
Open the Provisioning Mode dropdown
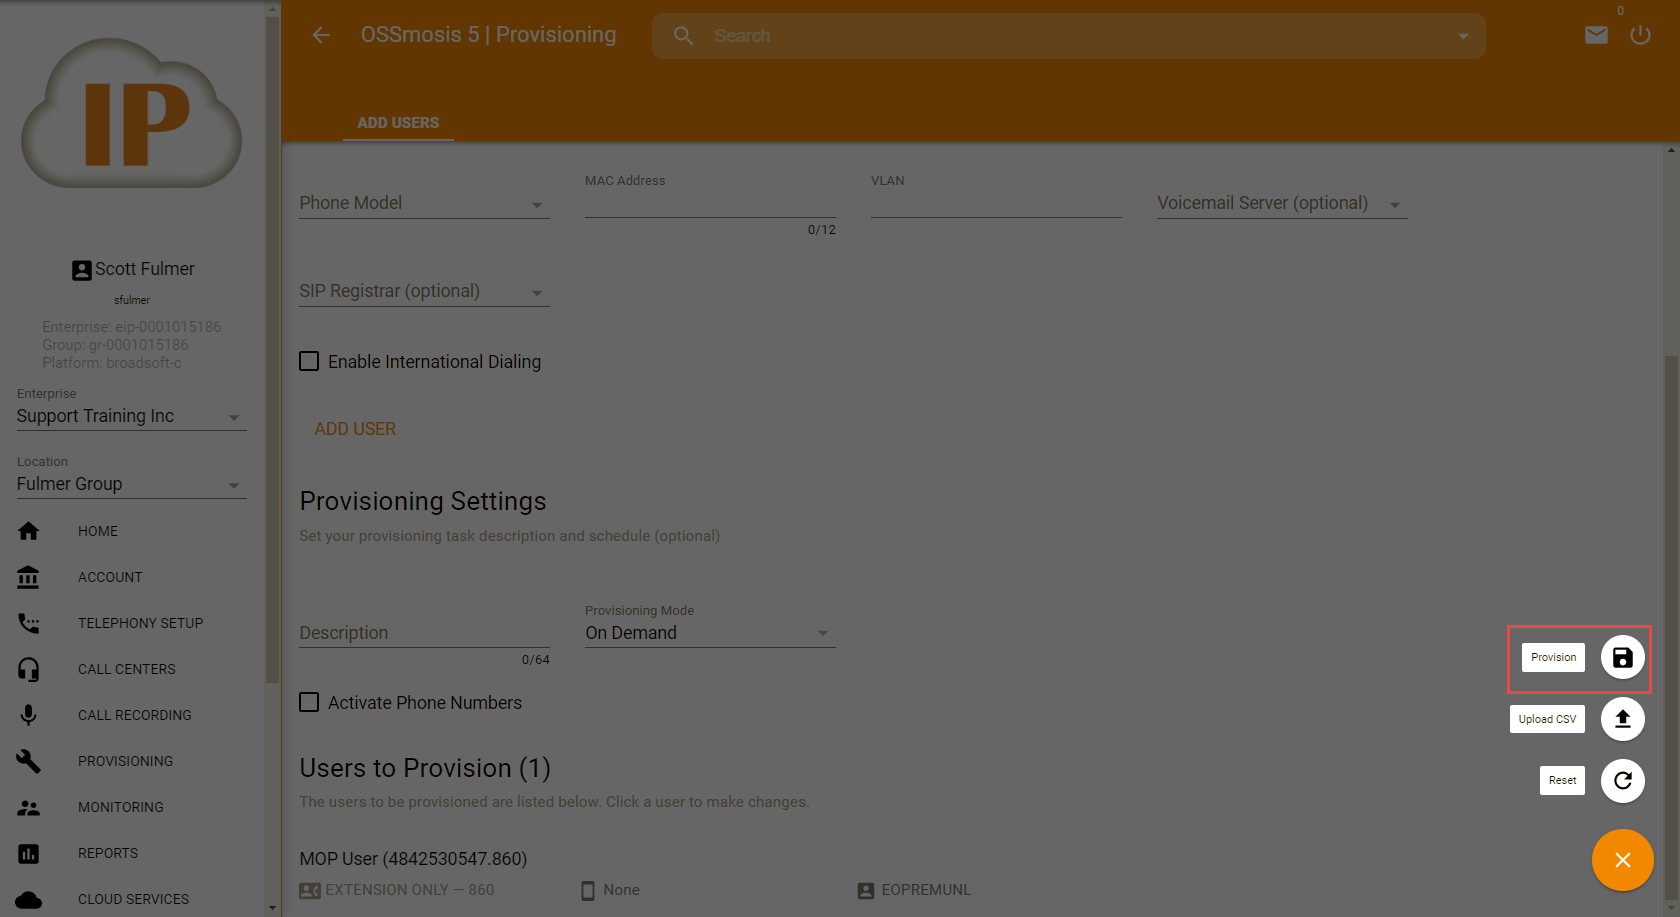click(709, 633)
